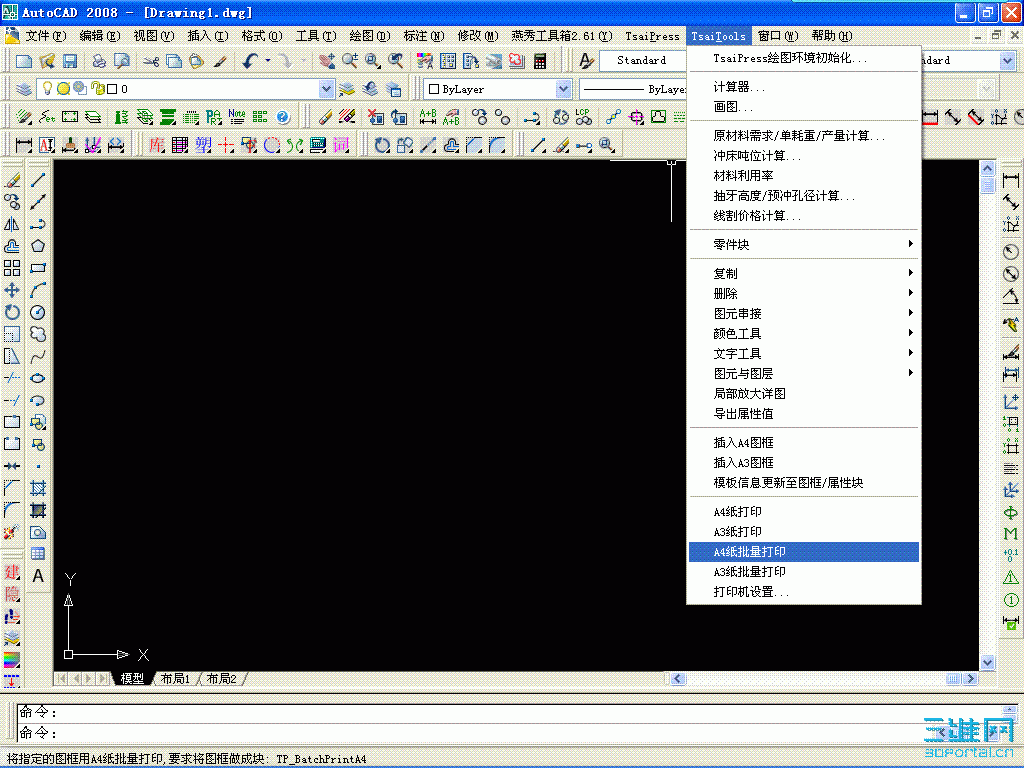Image resolution: width=1024 pixels, height=768 pixels.
Task: Open the layer list dropdown
Action: [x=326, y=89]
